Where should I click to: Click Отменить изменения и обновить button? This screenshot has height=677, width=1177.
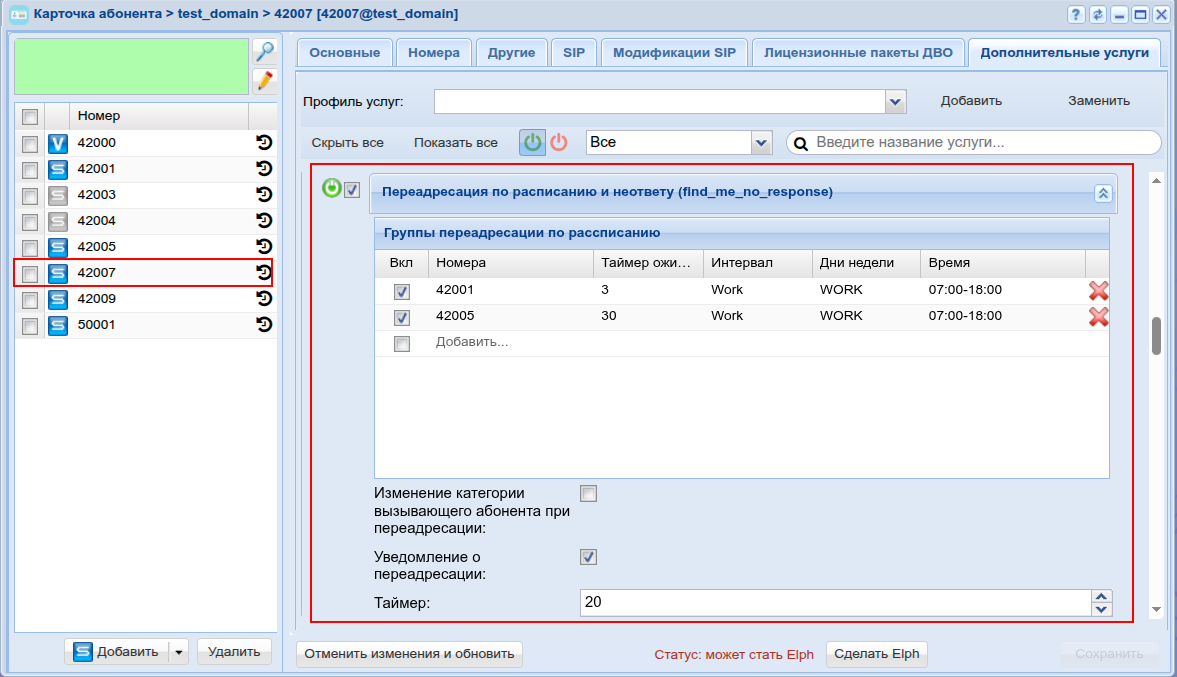pos(409,654)
